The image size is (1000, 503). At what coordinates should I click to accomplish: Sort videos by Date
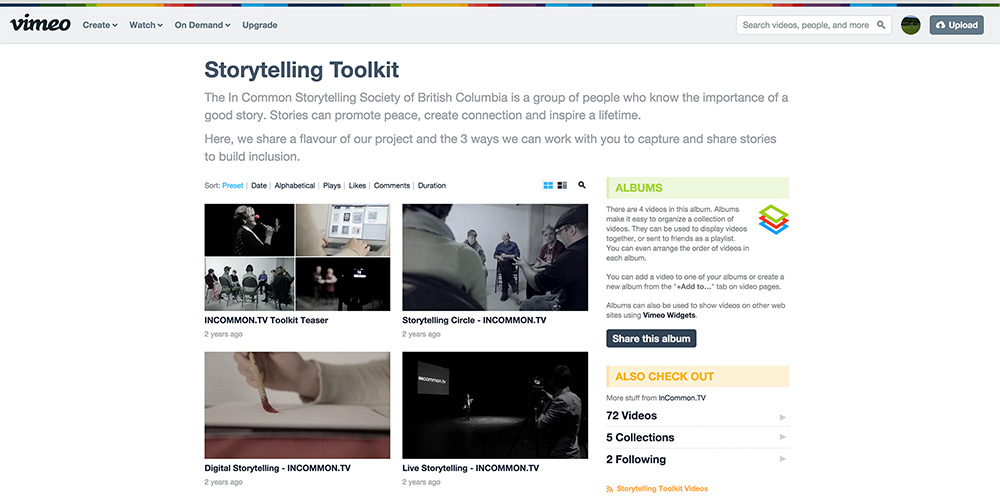tap(259, 186)
